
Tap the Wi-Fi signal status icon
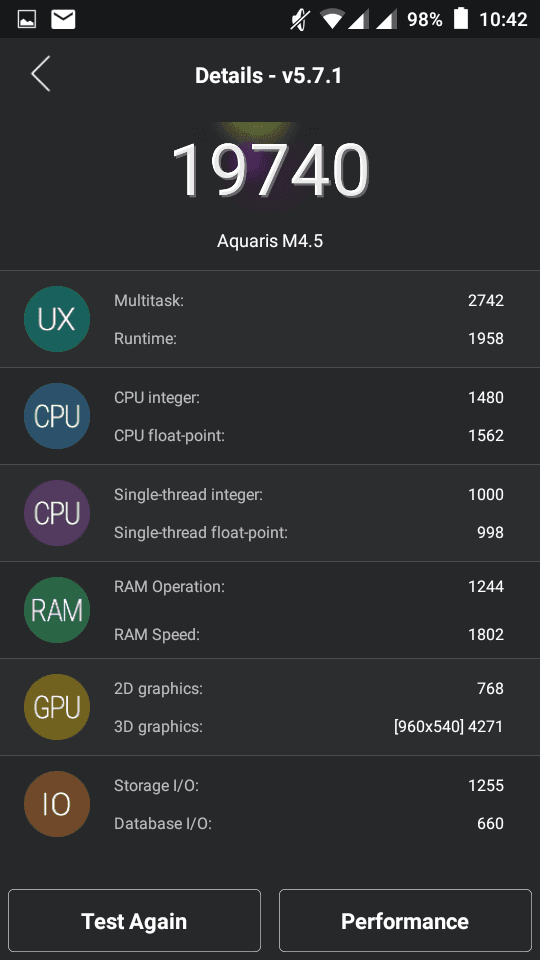332,20
